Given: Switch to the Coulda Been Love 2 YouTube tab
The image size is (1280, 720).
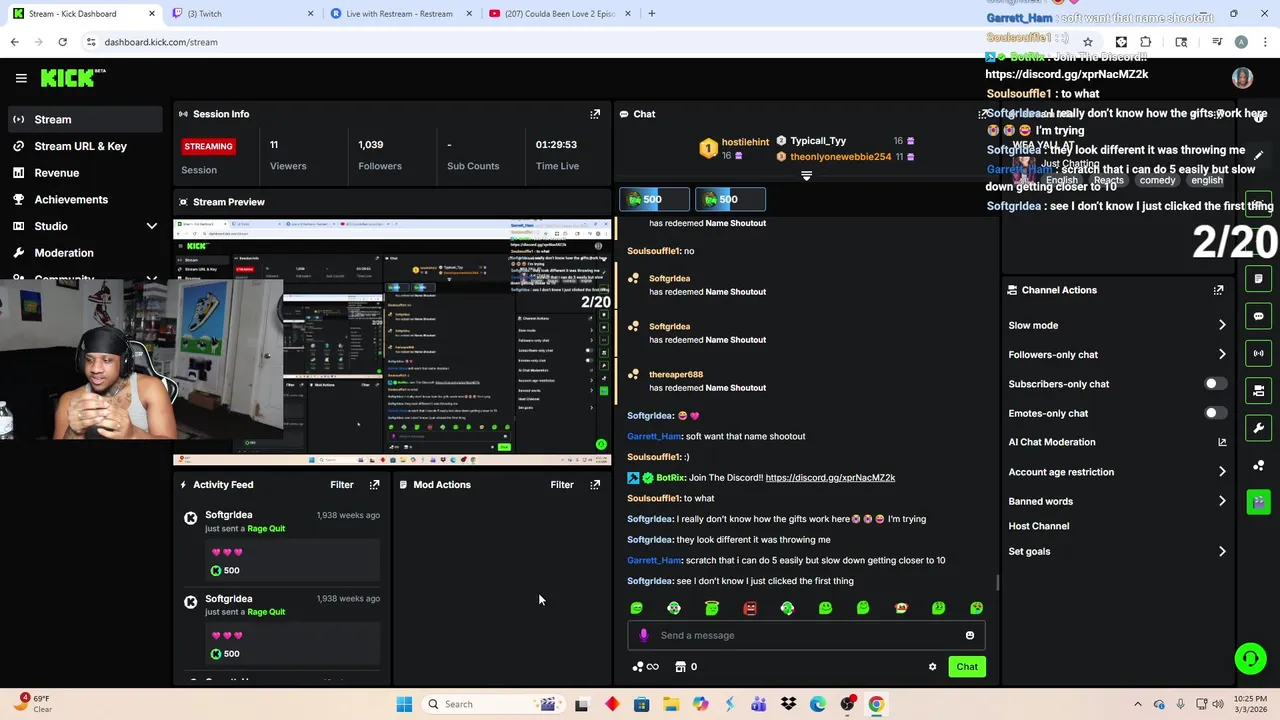Looking at the screenshot, I should [x=560, y=14].
